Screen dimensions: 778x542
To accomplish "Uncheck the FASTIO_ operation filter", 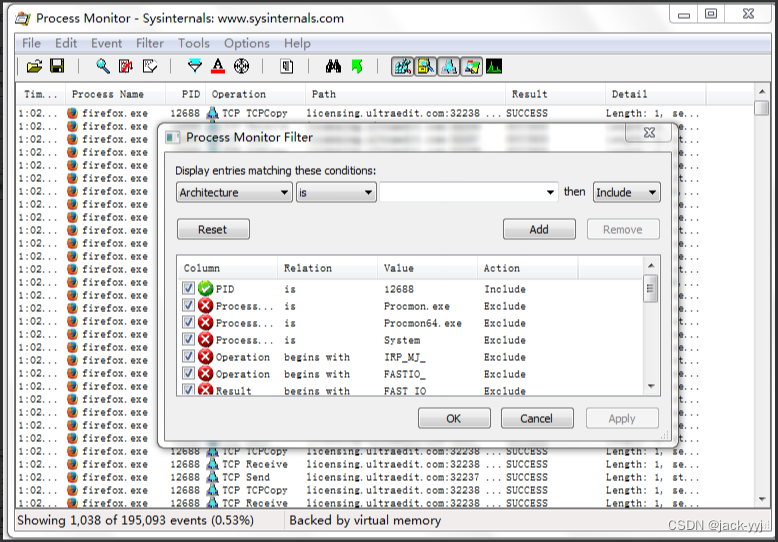I will pyautogui.click(x=188, y=373).
